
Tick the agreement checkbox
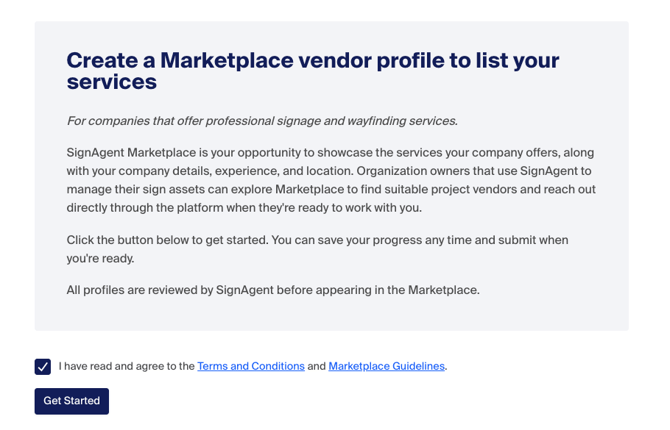(x=43, y=367)
